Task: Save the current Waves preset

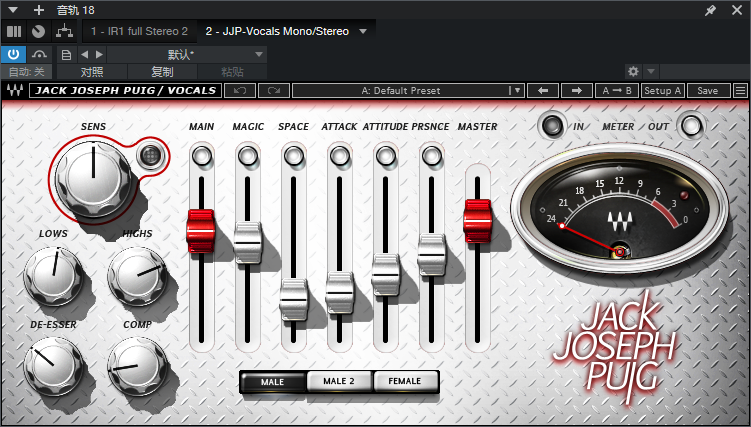Action: coord(708,90)
